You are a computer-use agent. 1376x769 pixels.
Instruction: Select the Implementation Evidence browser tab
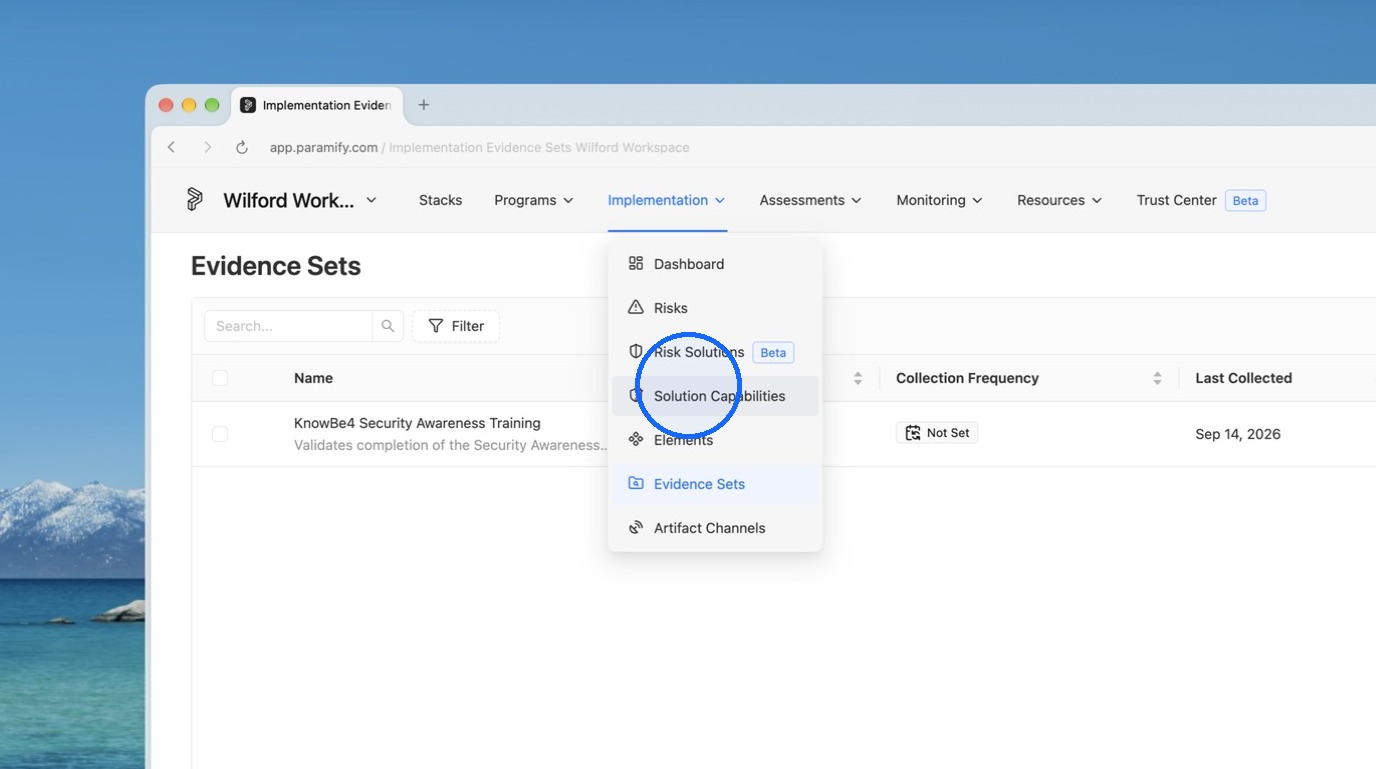coord(318,105)
